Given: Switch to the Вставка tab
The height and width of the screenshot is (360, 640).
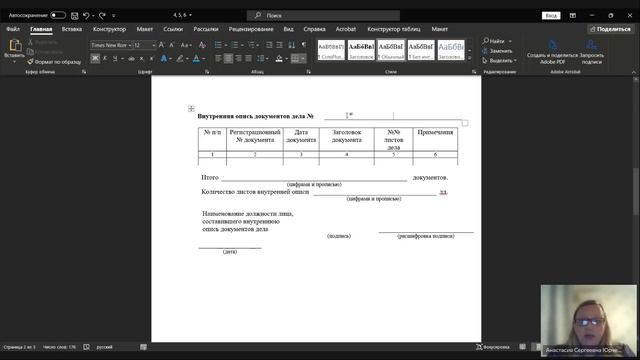Looking at the screenshot, I should pyautogui.click(x=72, y=29).
